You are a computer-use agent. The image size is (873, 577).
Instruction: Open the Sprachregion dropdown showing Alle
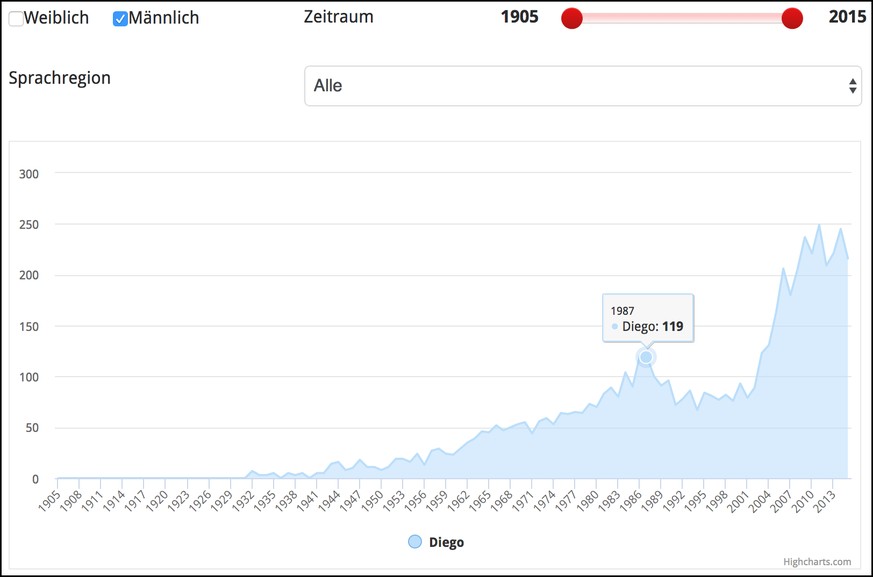click(x=582, y=86)
